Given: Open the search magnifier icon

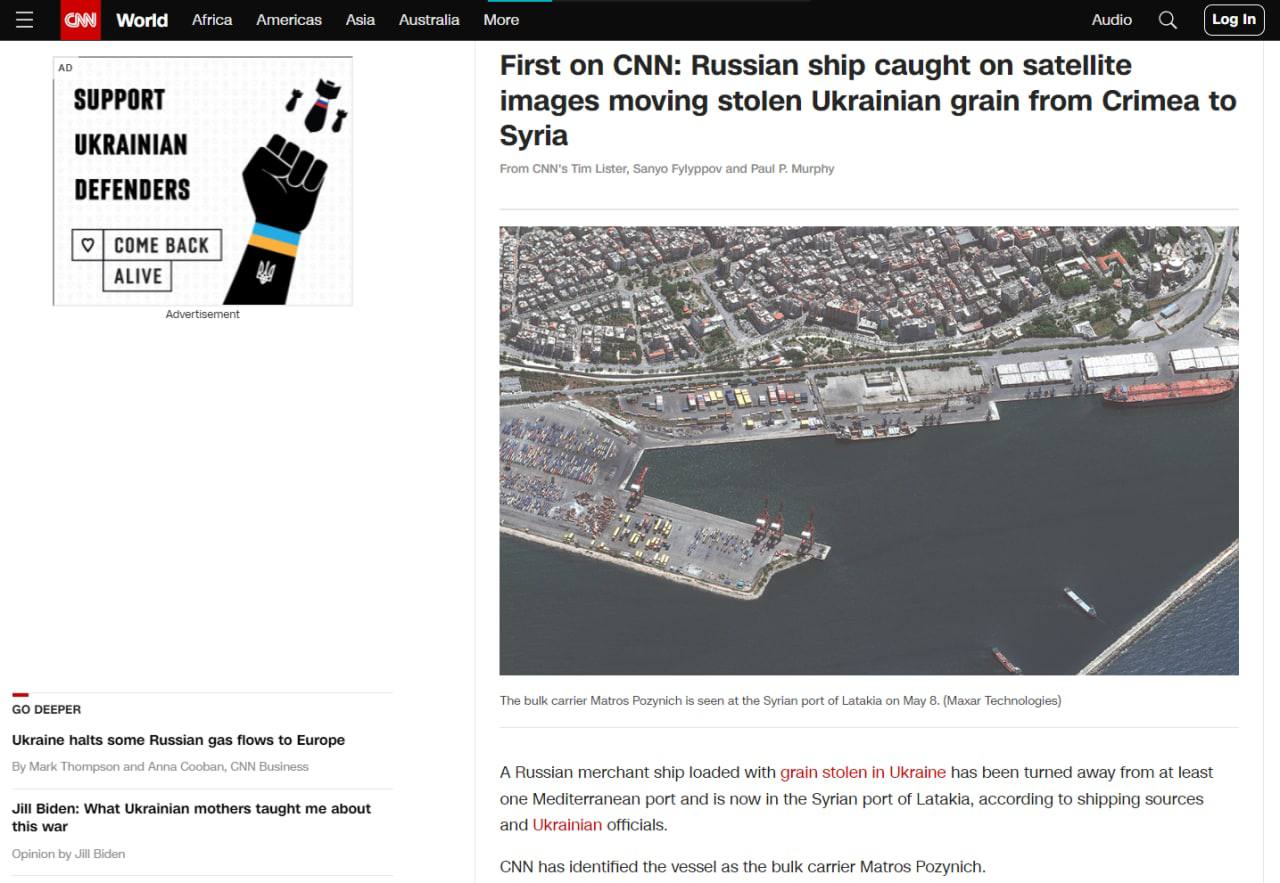Looking at the screenshot, I should tap(1167, 20).
